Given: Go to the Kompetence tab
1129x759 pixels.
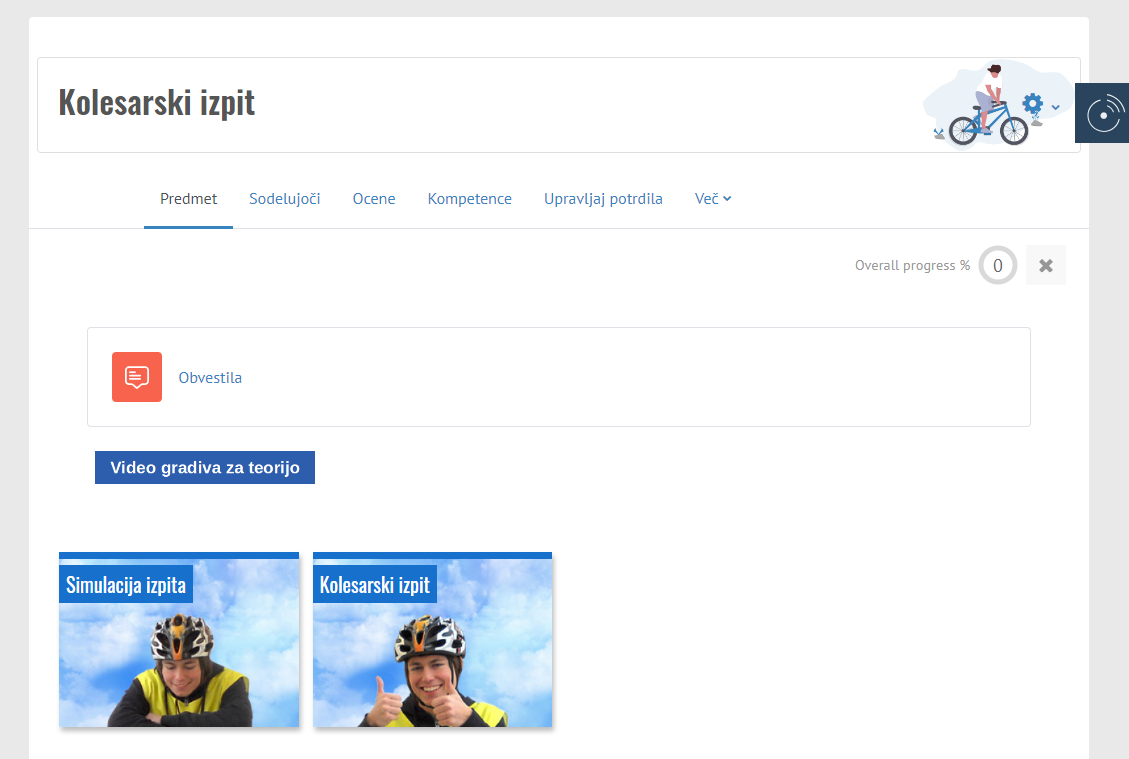Looking at the screenshot, I should pyautogui.click(x=469, y=199).
